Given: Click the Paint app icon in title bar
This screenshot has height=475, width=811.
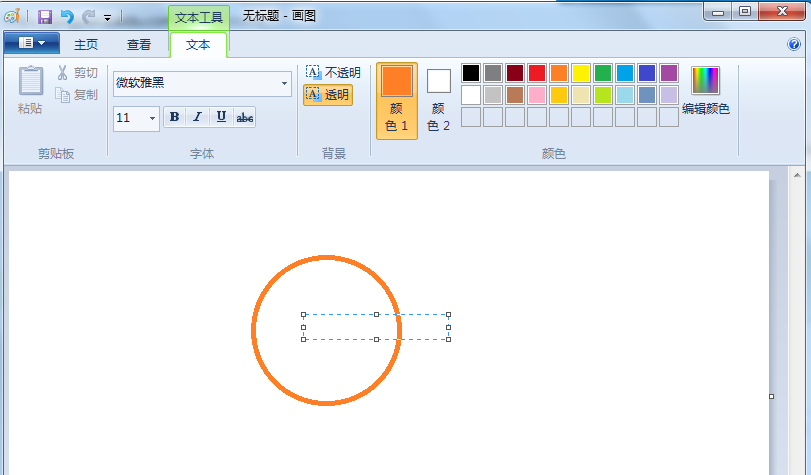Looking at the screenshot, I should (12, 17).
